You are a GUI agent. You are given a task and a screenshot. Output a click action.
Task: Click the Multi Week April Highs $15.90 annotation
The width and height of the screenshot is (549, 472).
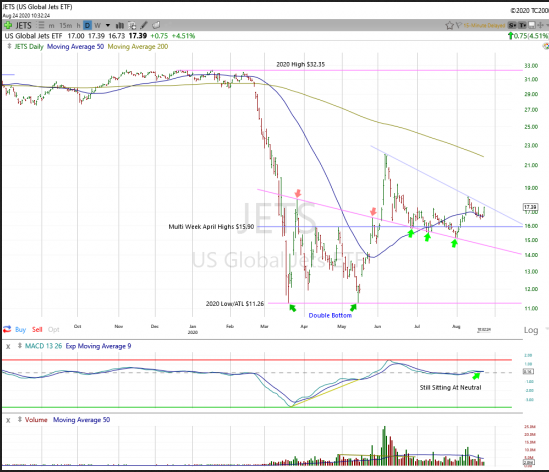211,227
